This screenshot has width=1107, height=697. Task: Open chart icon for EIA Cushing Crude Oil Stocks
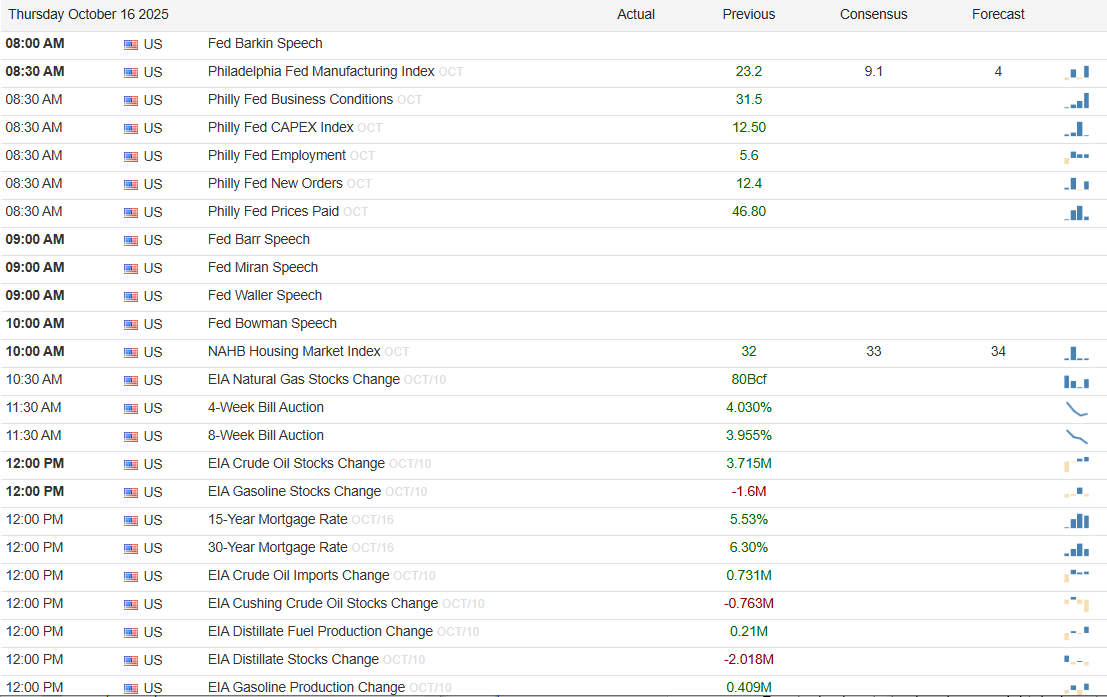tap(1077, 604)
